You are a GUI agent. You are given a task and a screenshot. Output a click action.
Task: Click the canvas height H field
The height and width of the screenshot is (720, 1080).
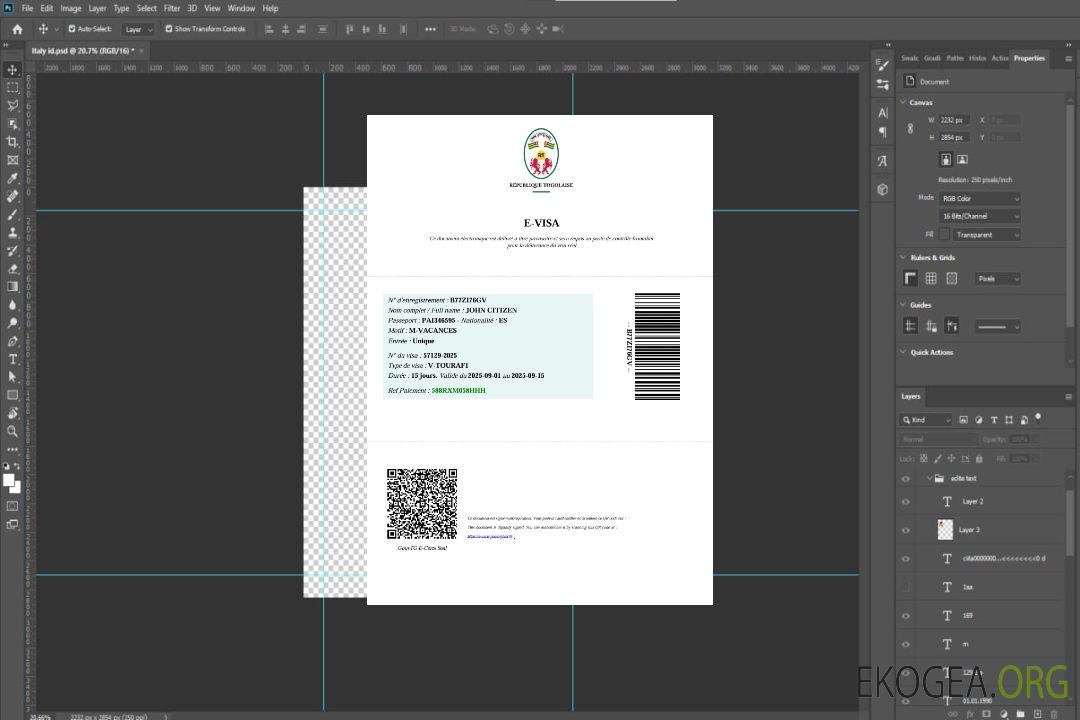tap(954, 138)
